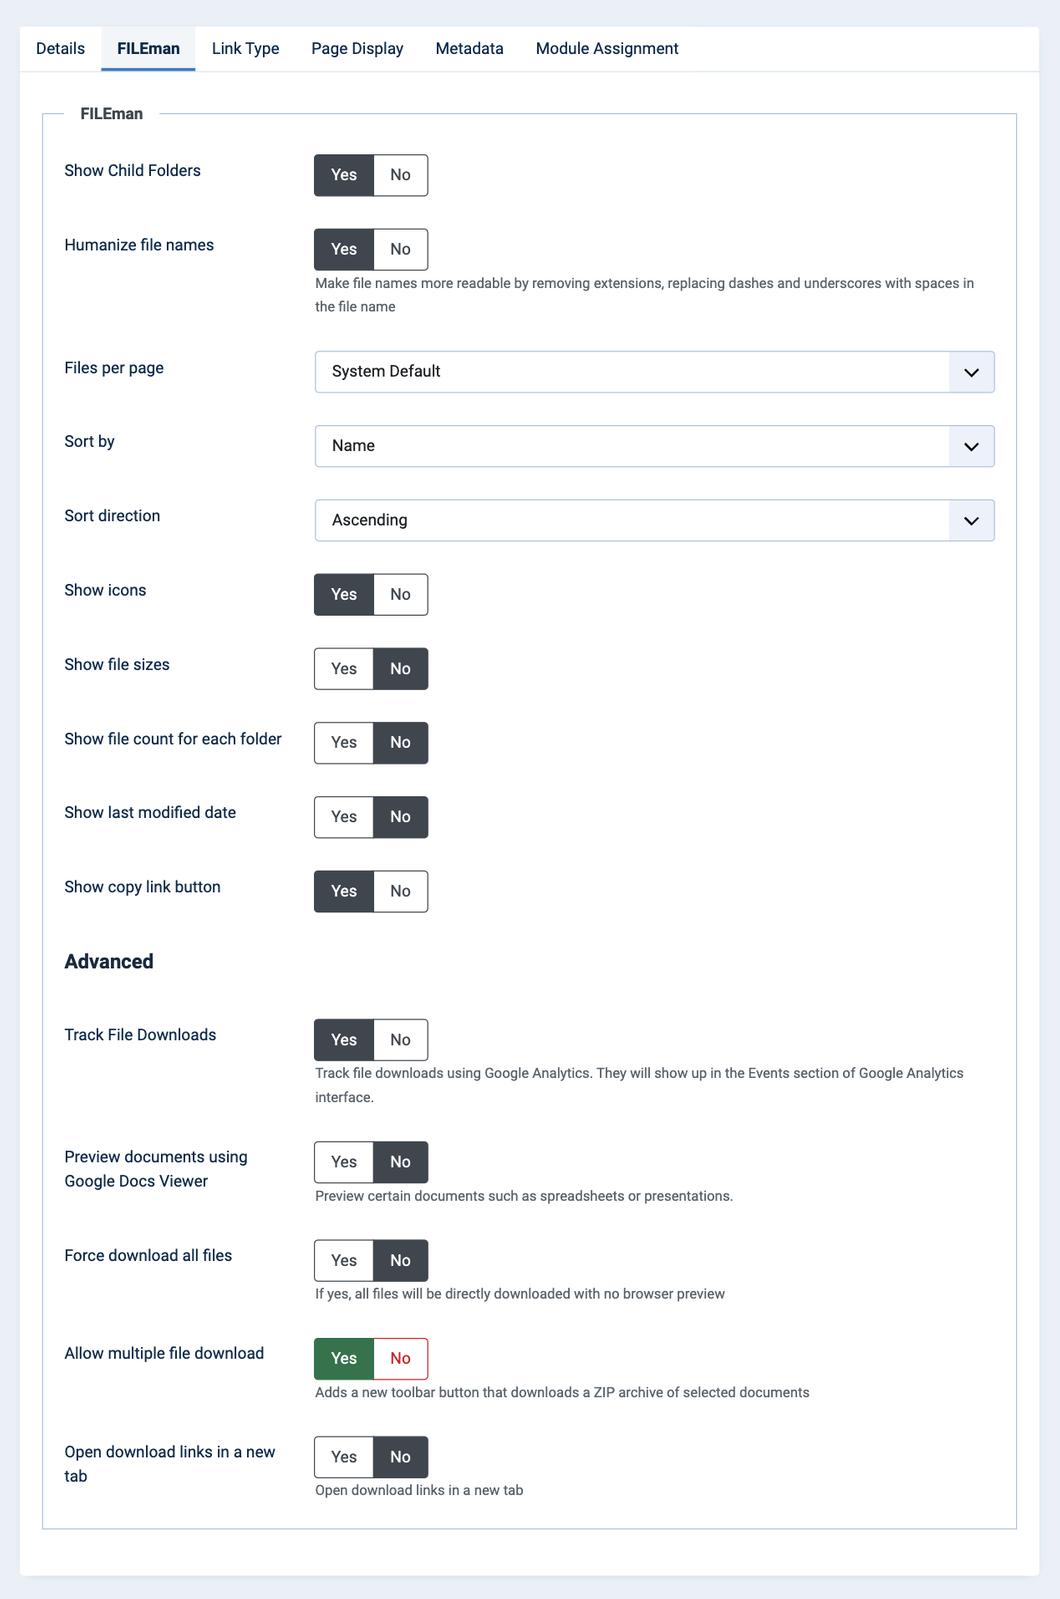Expand the Sort by dropdown
The height and width of the screenshot is (1599, 1060).
tap(654, 446)
